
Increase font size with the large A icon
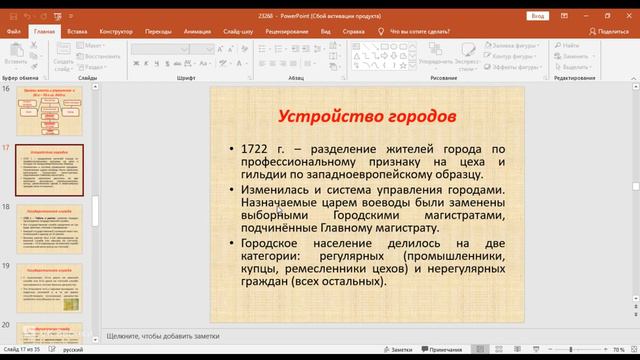click(x=220, y=49)
